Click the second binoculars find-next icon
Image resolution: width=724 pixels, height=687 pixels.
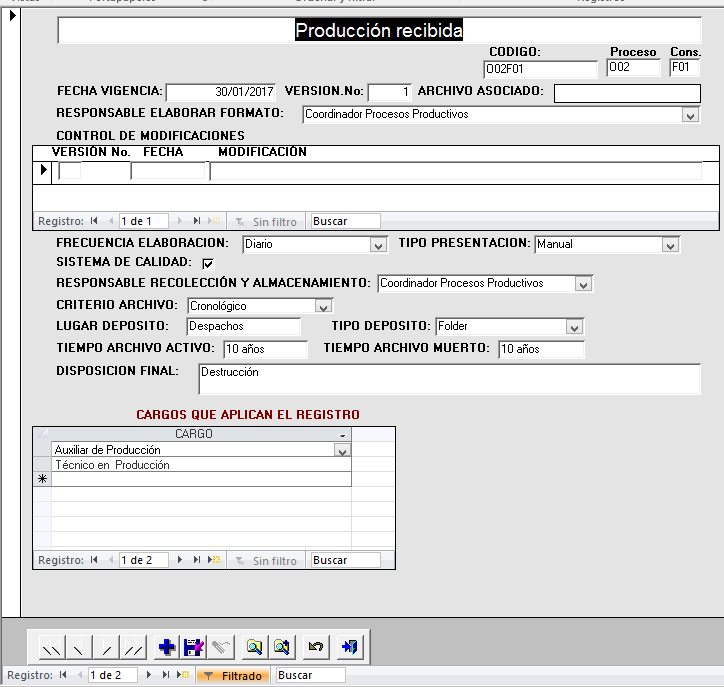[282, 648]
